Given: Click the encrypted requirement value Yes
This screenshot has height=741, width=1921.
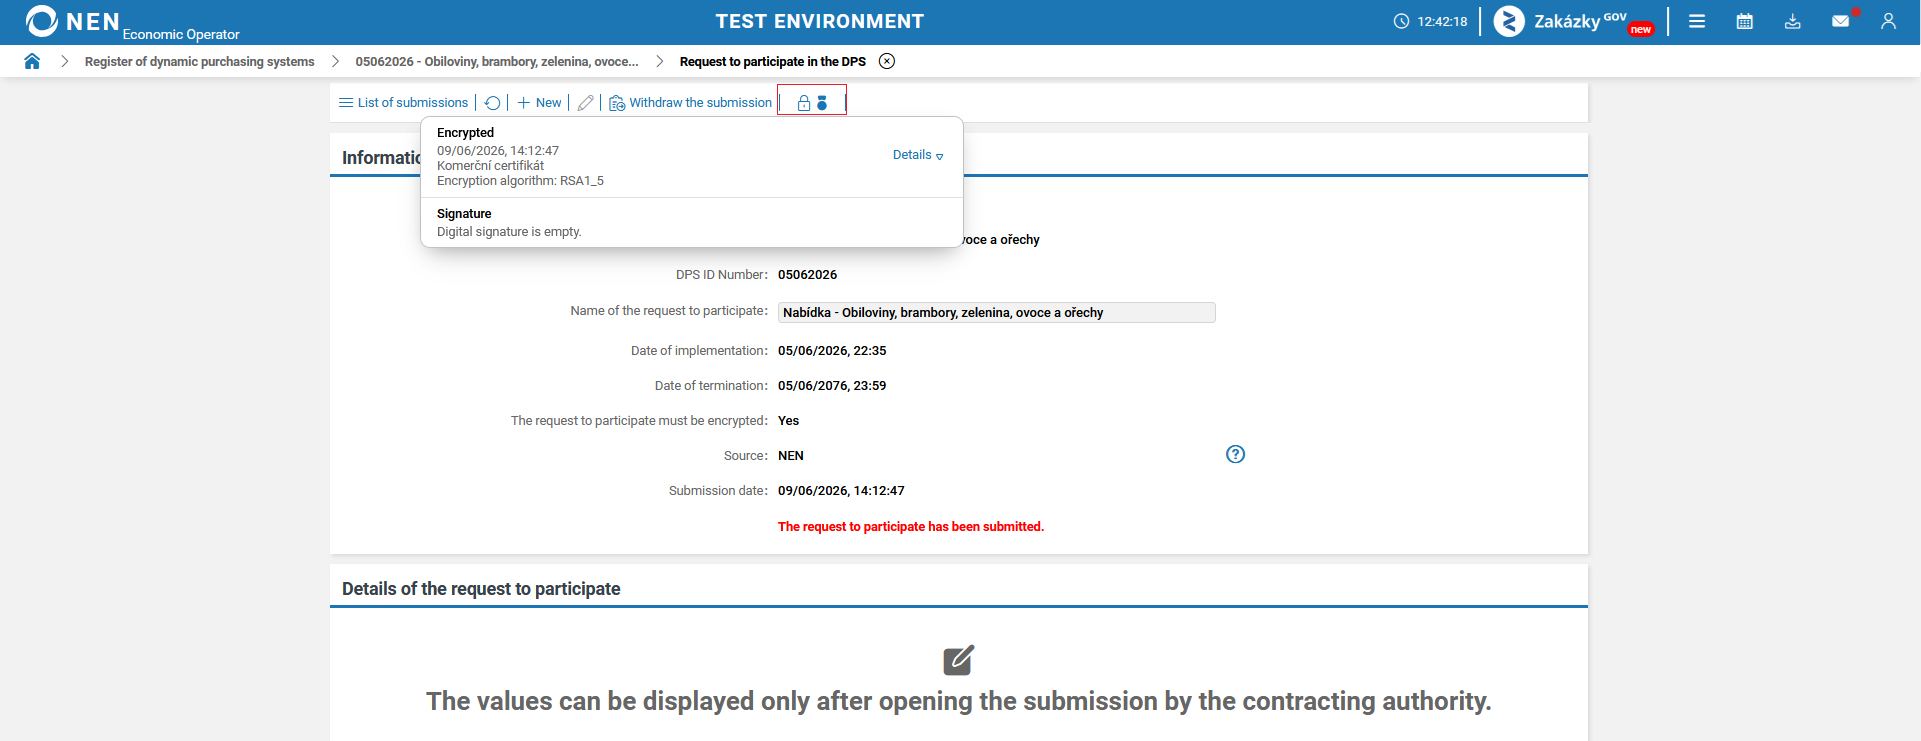Looking at the screenshot, I should (x=788, y=420).
